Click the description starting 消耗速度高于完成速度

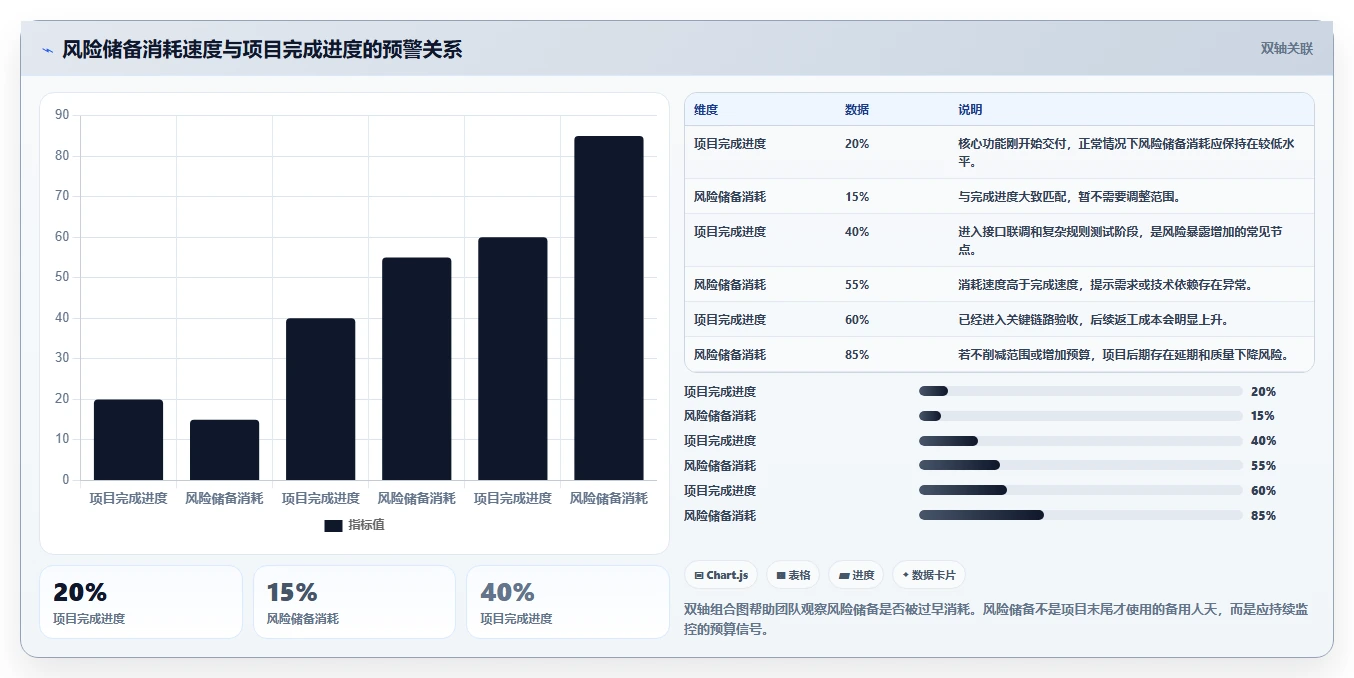[x=1106, y=285]
